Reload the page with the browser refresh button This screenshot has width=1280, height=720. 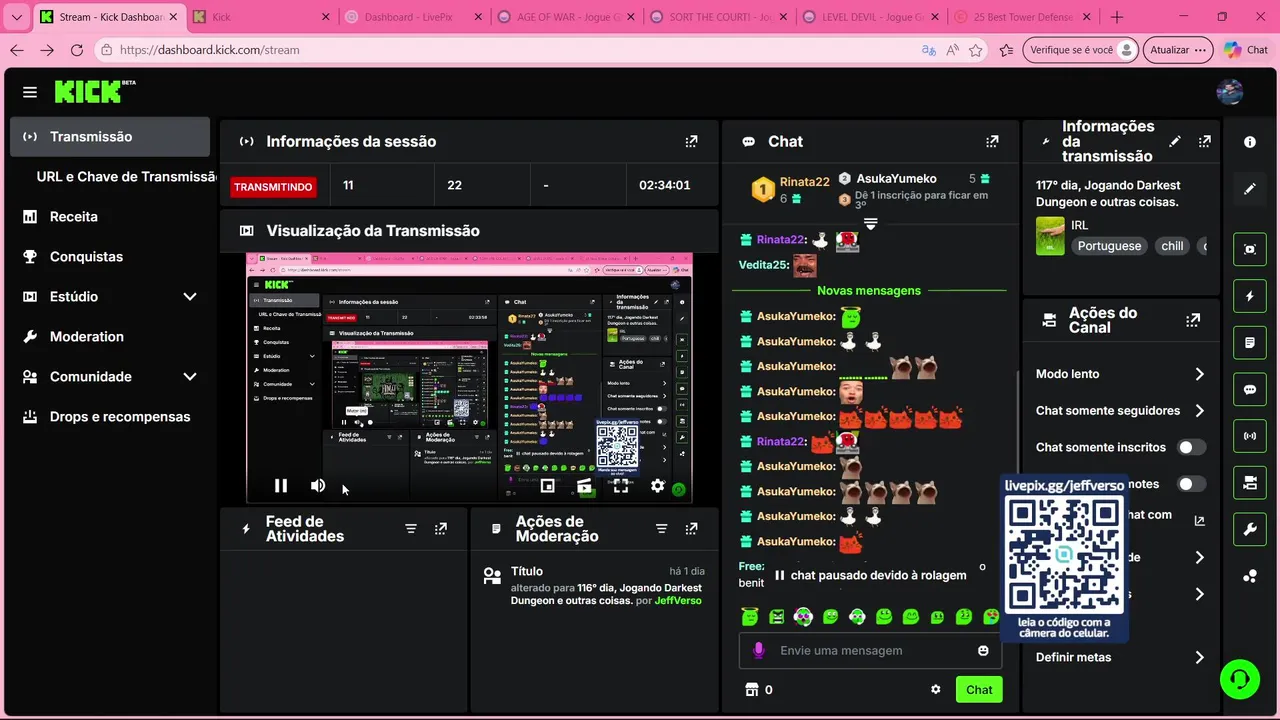(77, 50)
